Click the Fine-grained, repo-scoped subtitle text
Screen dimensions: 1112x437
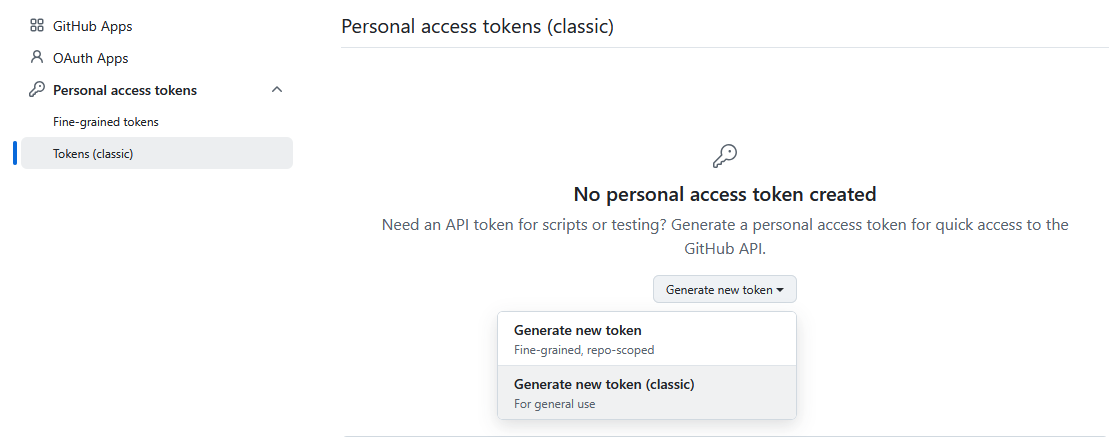click(x=584, y=350)
